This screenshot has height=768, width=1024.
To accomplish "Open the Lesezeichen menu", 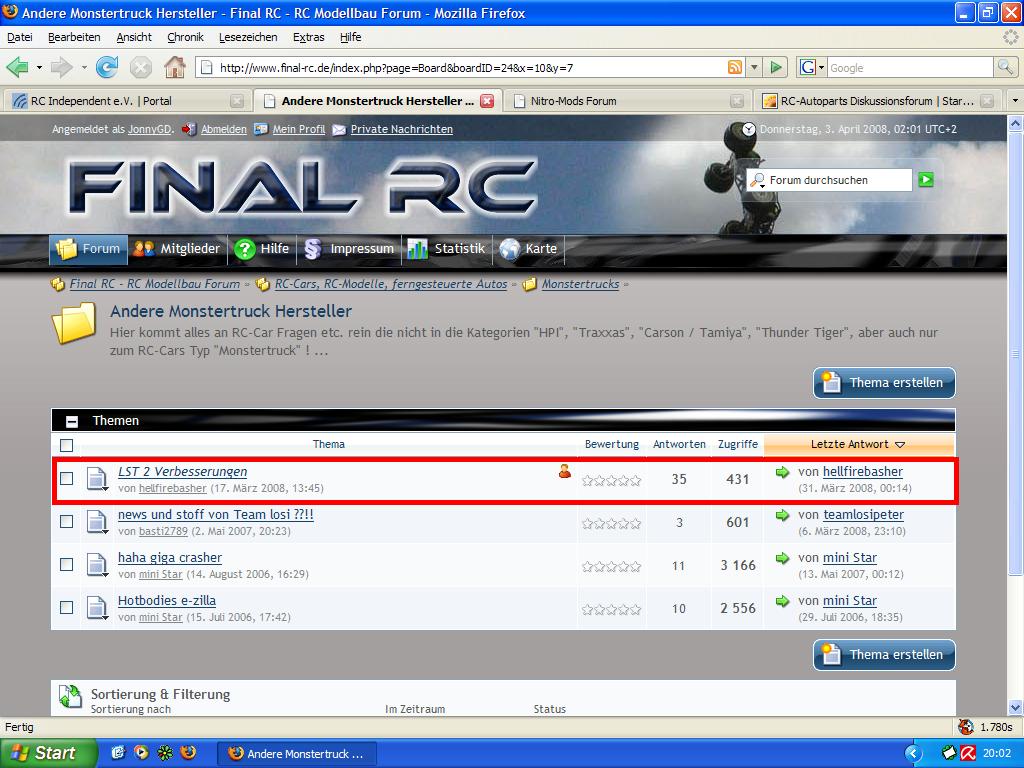I will 248,37.
